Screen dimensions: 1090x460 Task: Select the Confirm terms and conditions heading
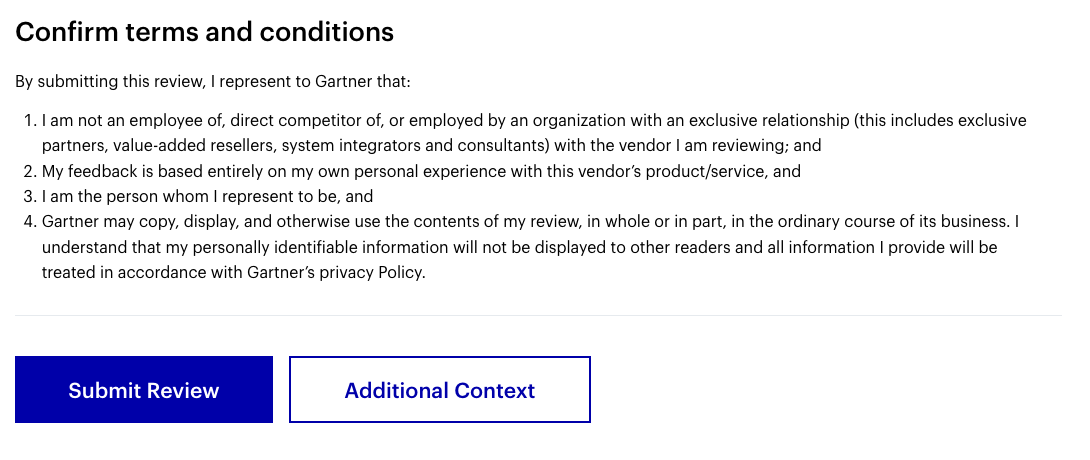coord(204,32)
